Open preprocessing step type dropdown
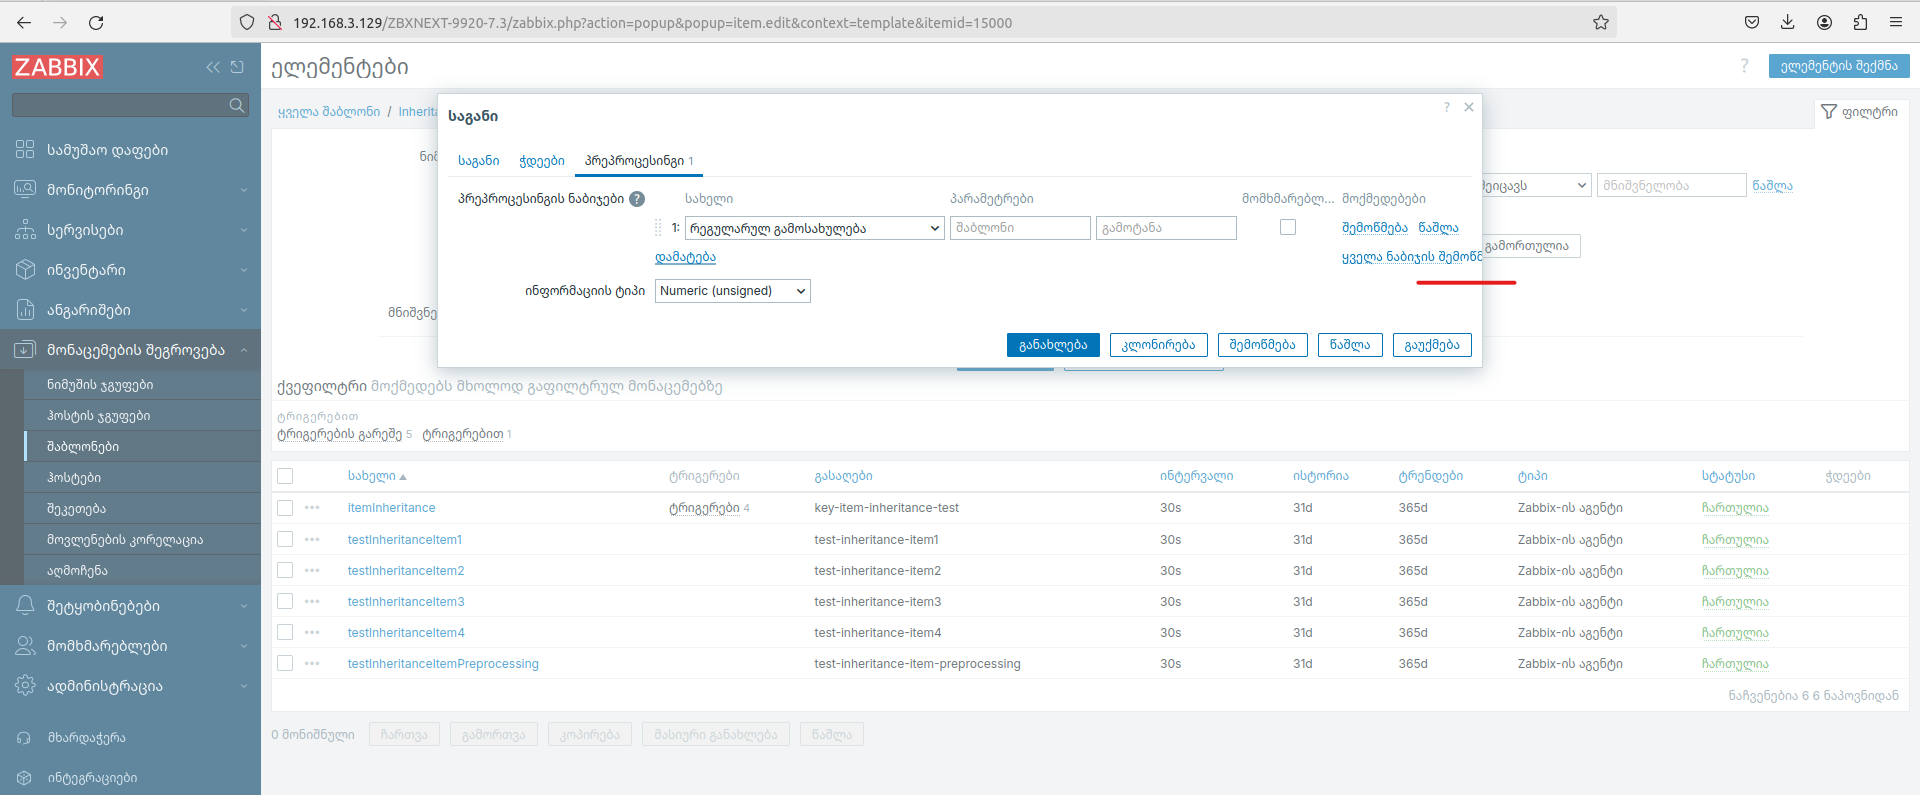The width and height of the screenshot is (1920, 795). click(x=814, y=228)
